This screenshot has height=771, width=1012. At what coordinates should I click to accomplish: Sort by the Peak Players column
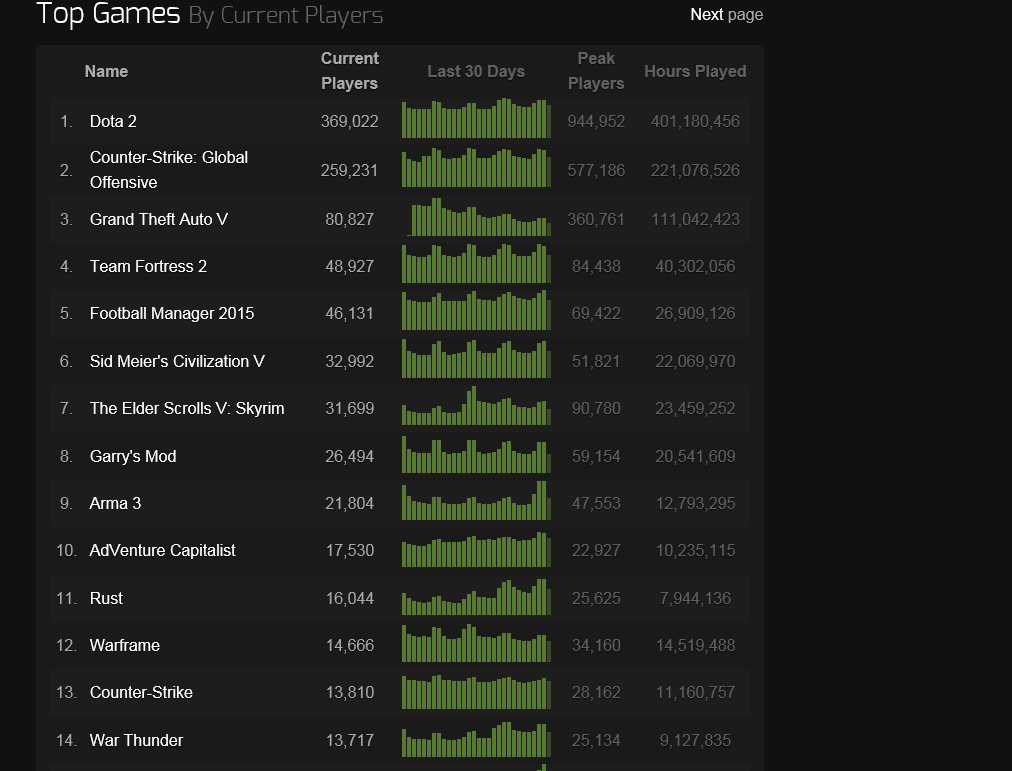click(595, 71)
